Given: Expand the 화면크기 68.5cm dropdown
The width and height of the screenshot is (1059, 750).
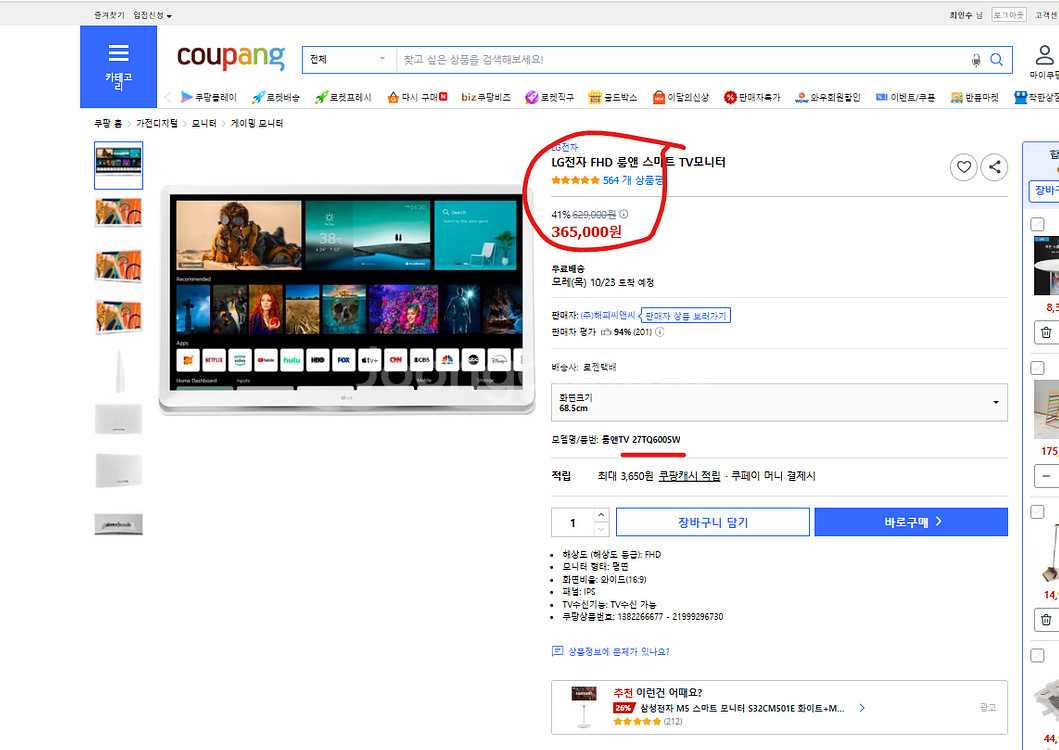Looking at the screenshot, I should [x=779, y=402].
